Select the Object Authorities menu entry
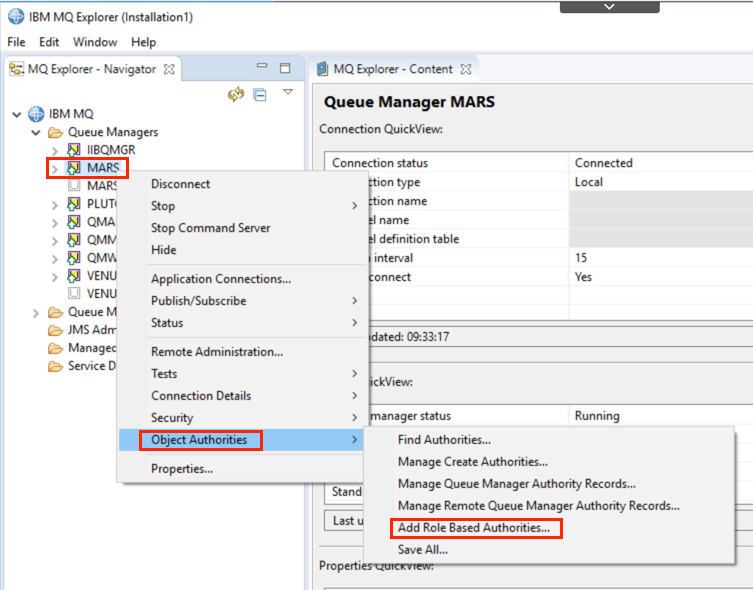The image size is (753, 590). tap(243, 440)
